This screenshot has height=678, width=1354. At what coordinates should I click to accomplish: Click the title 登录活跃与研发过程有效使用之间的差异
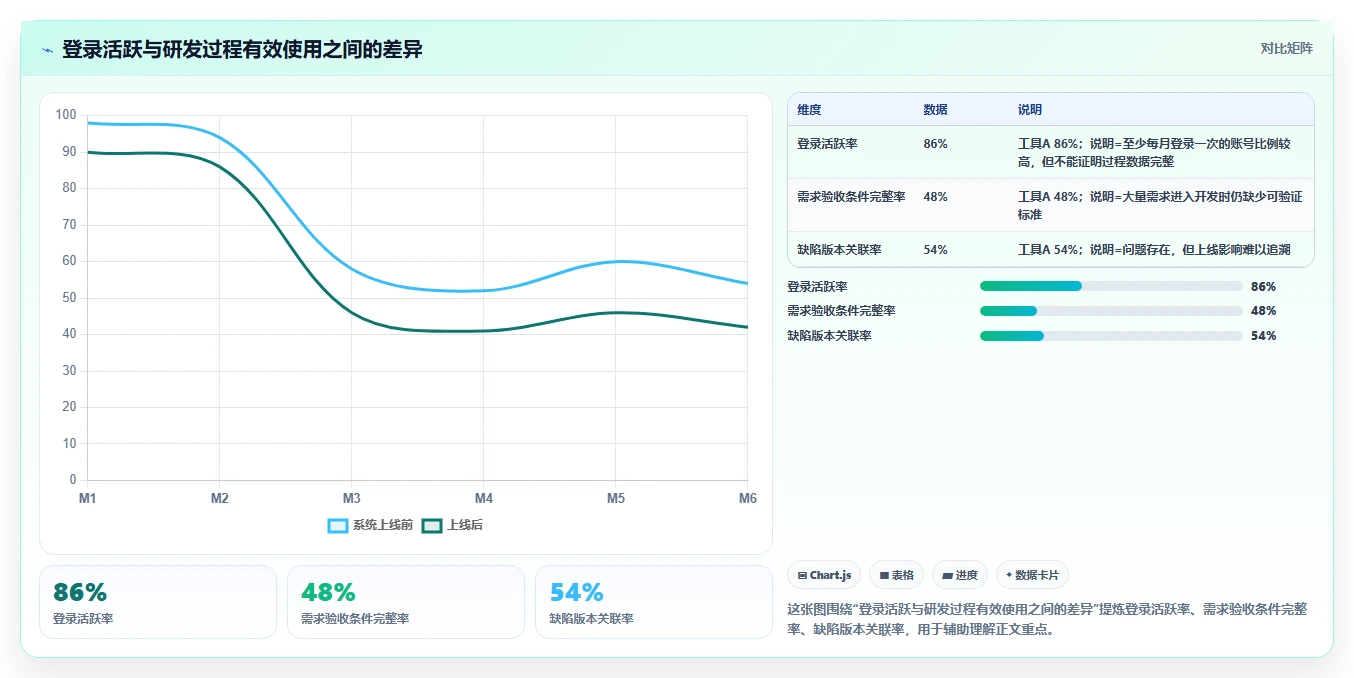[x=242, y=49]
